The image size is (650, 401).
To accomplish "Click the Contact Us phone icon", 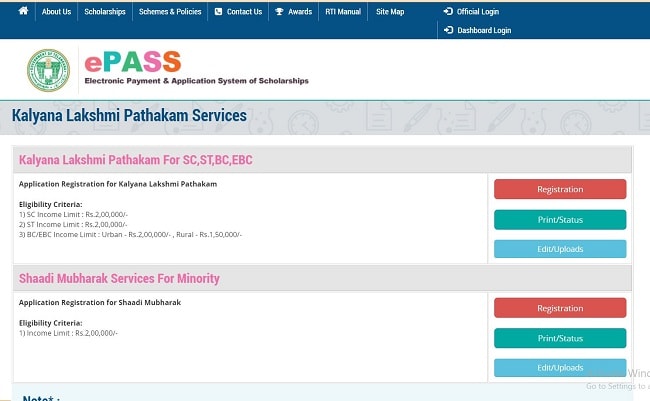I will click(x=218, y=12).
